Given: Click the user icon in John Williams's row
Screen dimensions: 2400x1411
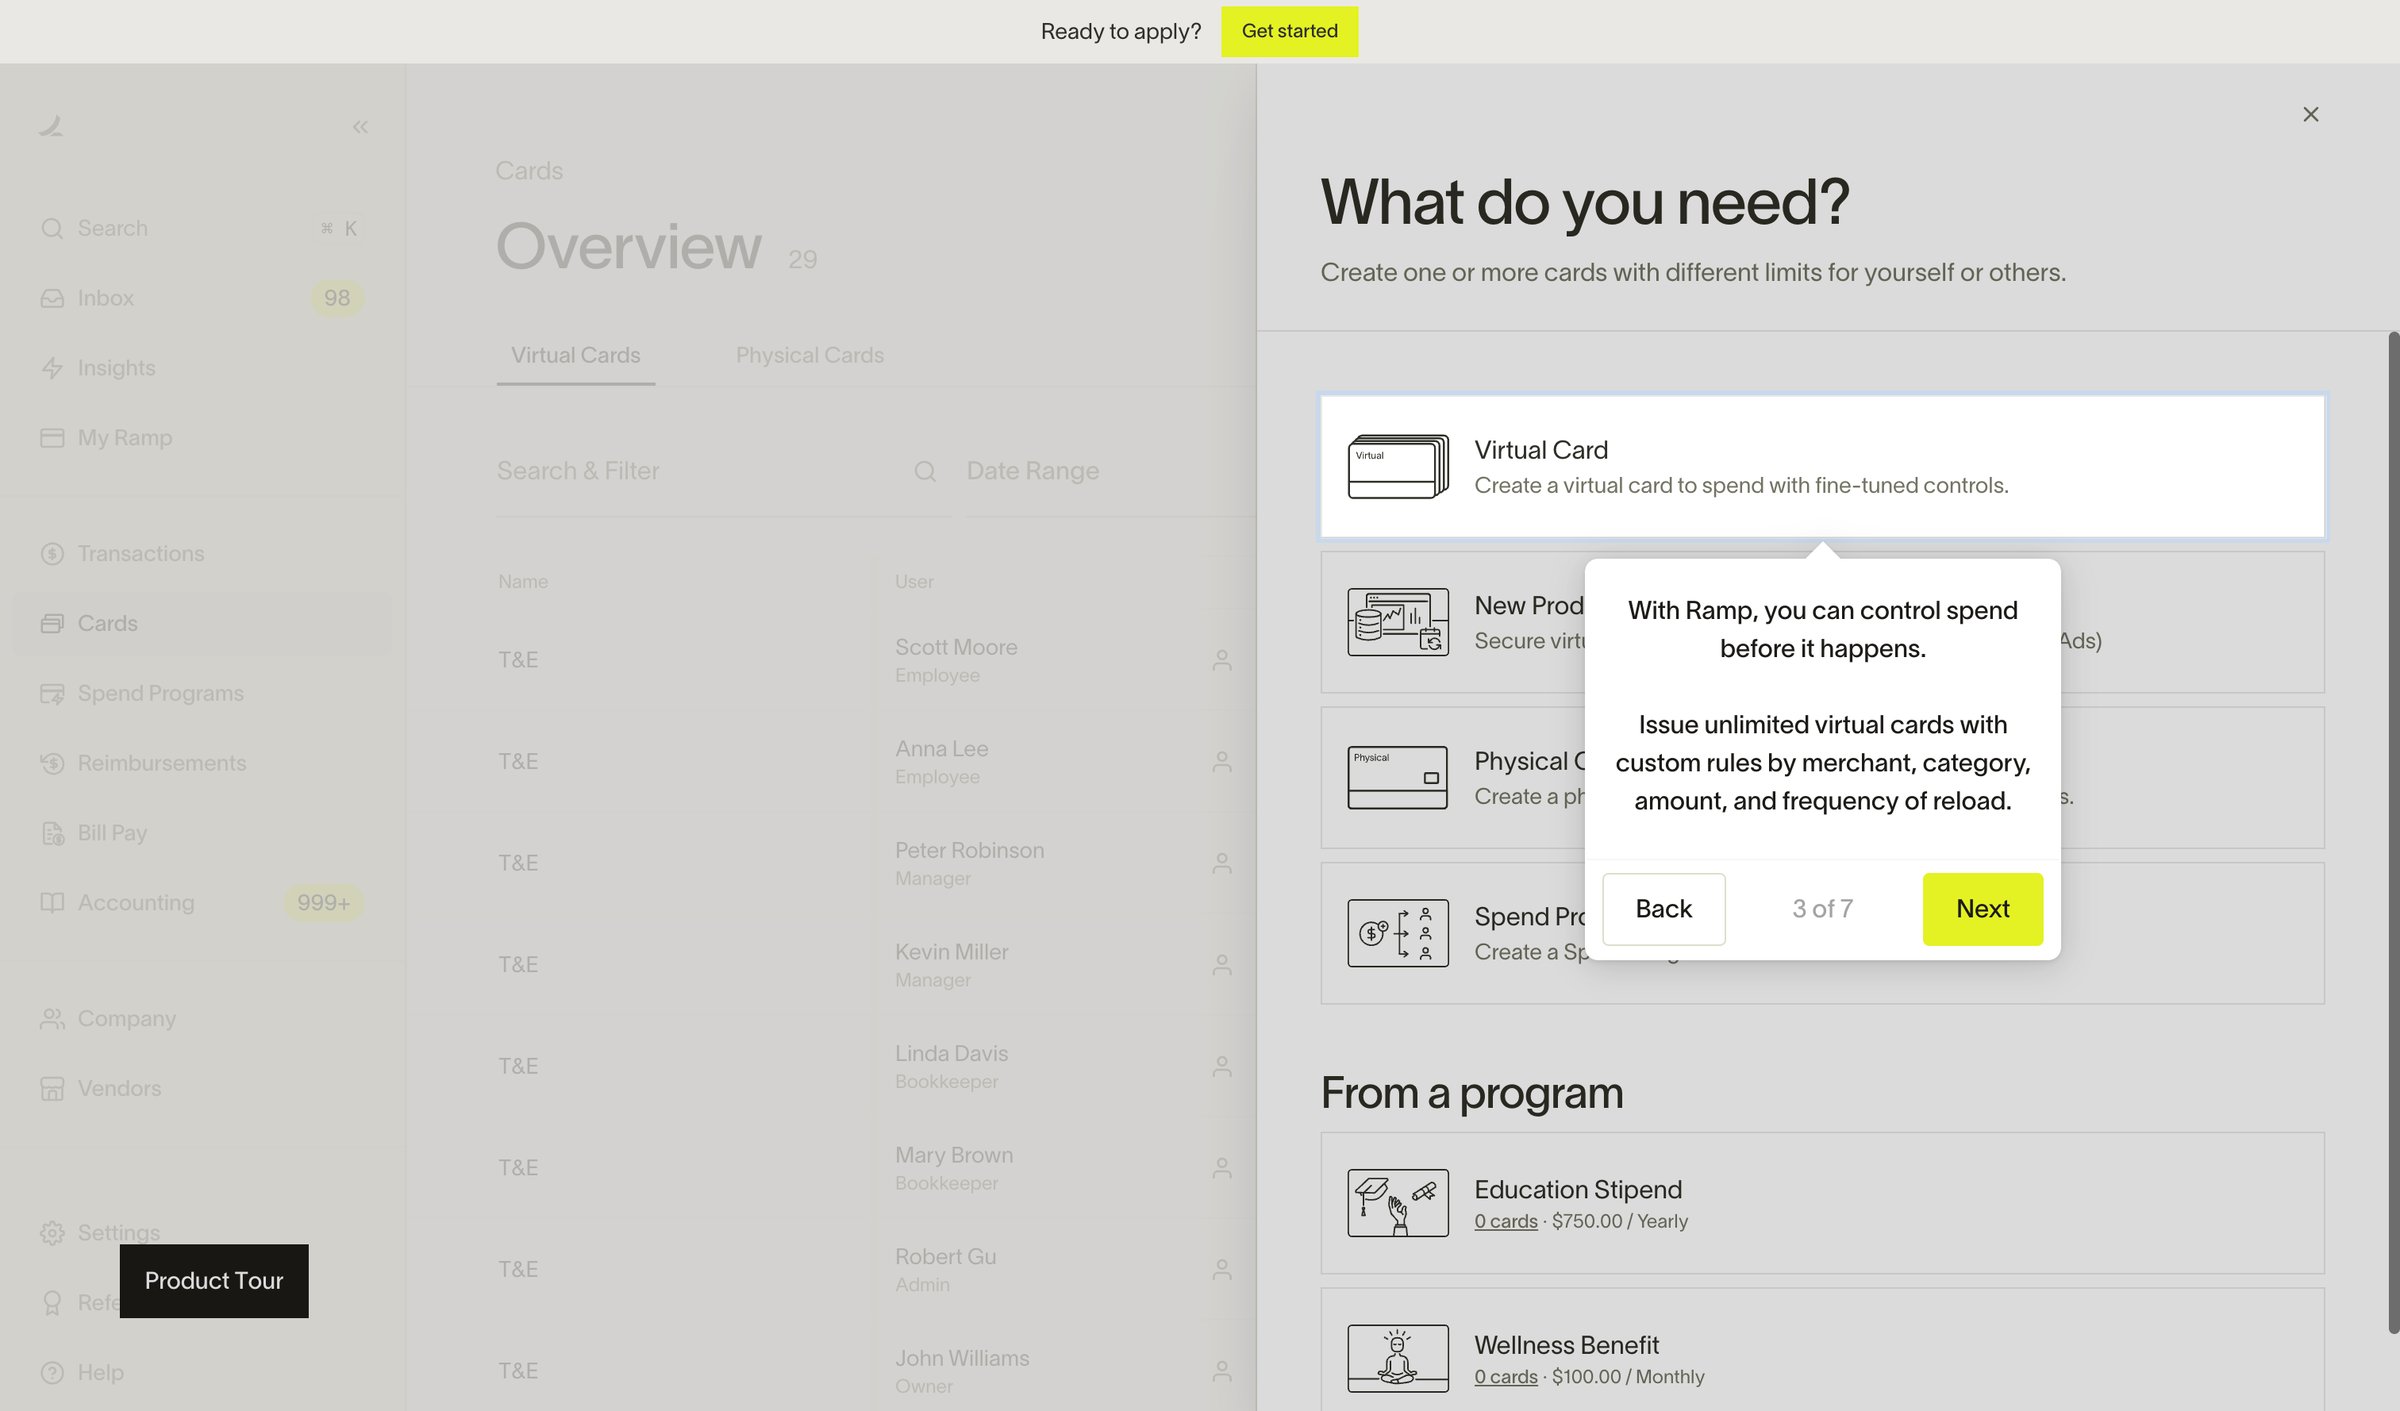Looking at the screenshot, I should (x=1222, y=1371).
